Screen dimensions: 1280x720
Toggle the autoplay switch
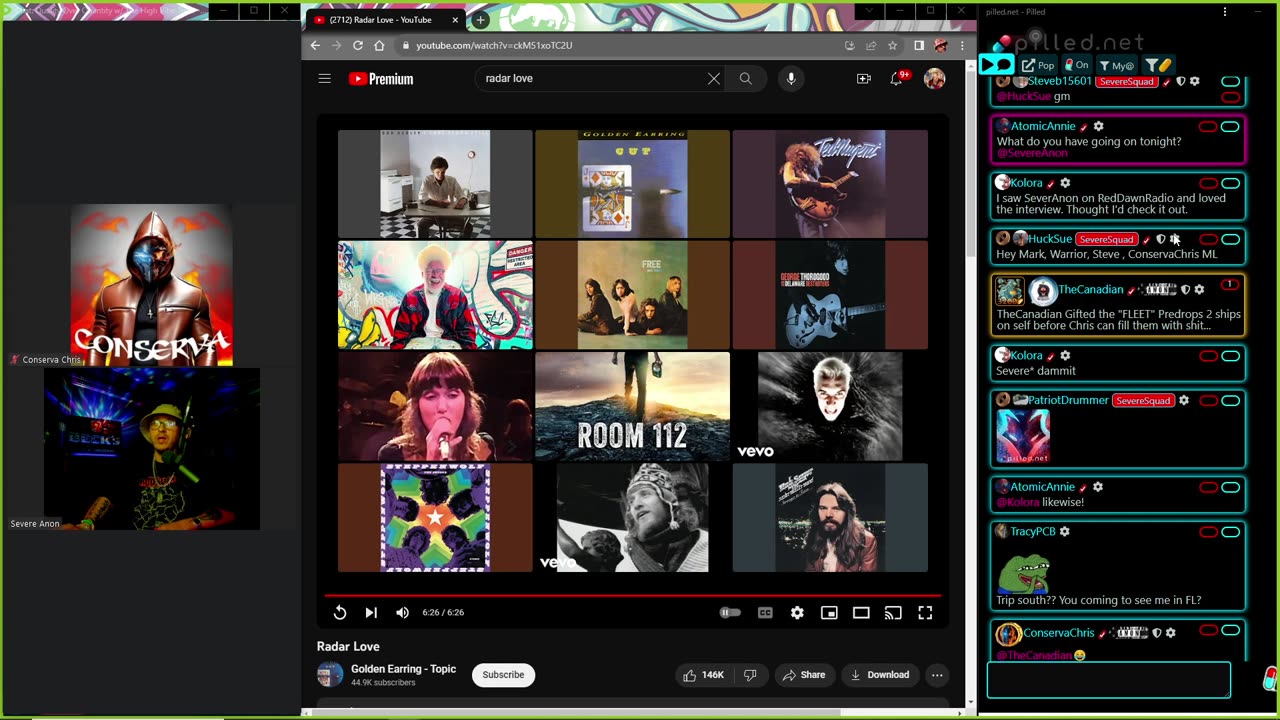(x=730, y=613)
